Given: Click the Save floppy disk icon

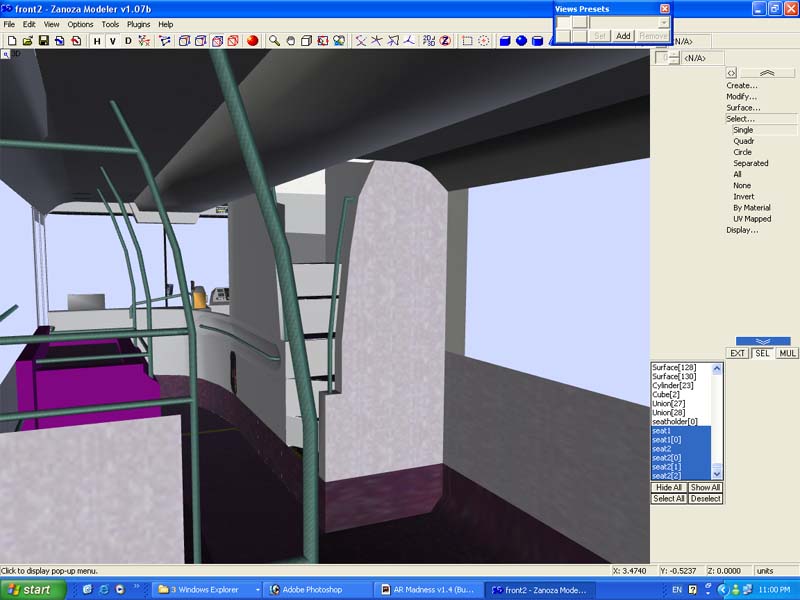Looking at the screenshot, I should click(x=44, y=41).
